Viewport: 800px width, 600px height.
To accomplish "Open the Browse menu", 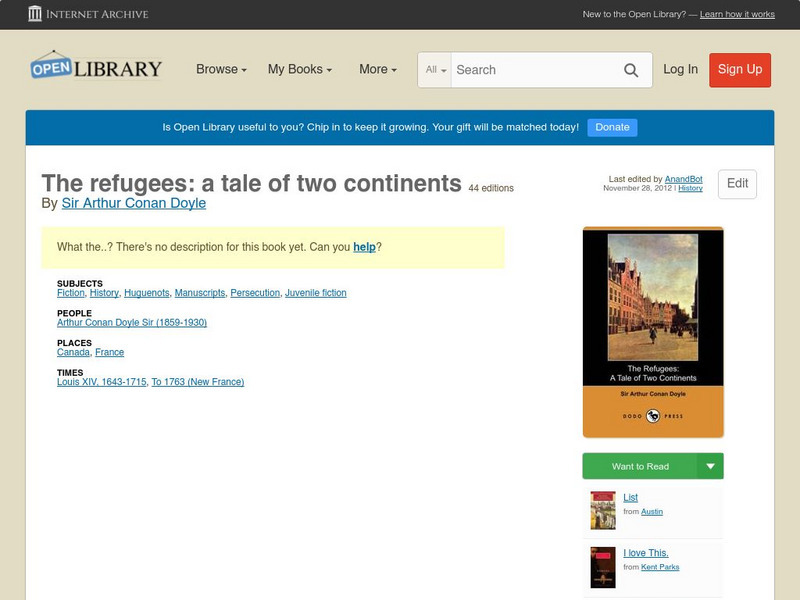I will pos(218,70).
